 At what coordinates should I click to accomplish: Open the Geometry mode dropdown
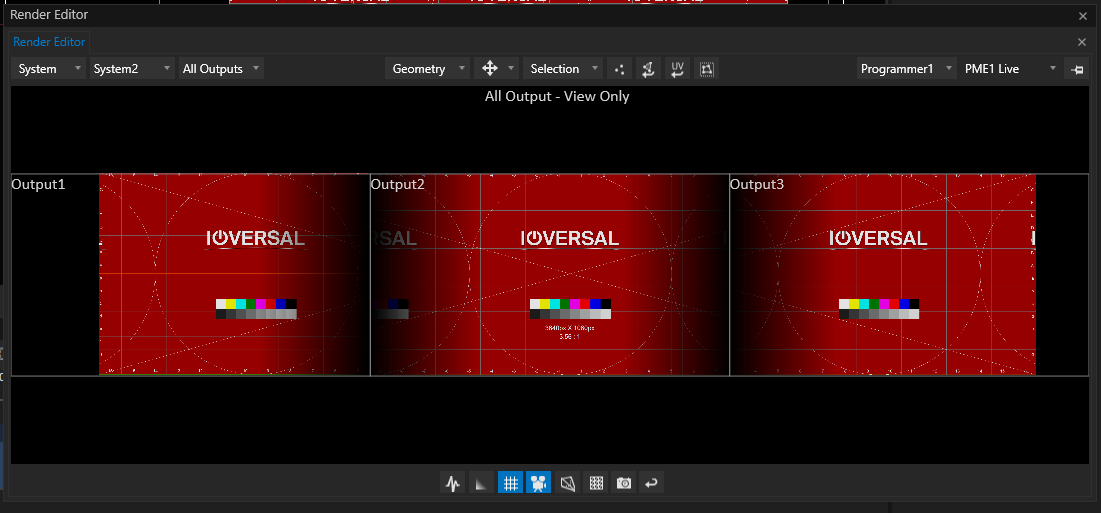click(x=428, y=69)
